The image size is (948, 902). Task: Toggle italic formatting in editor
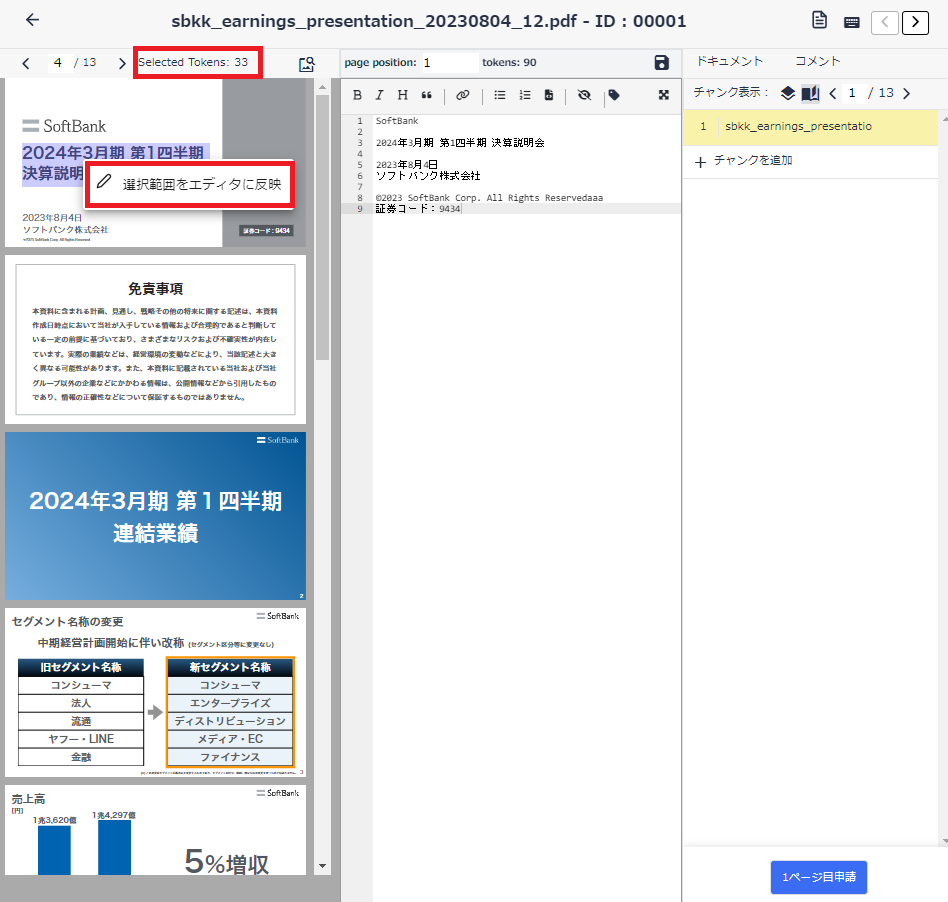pos(379,95)
